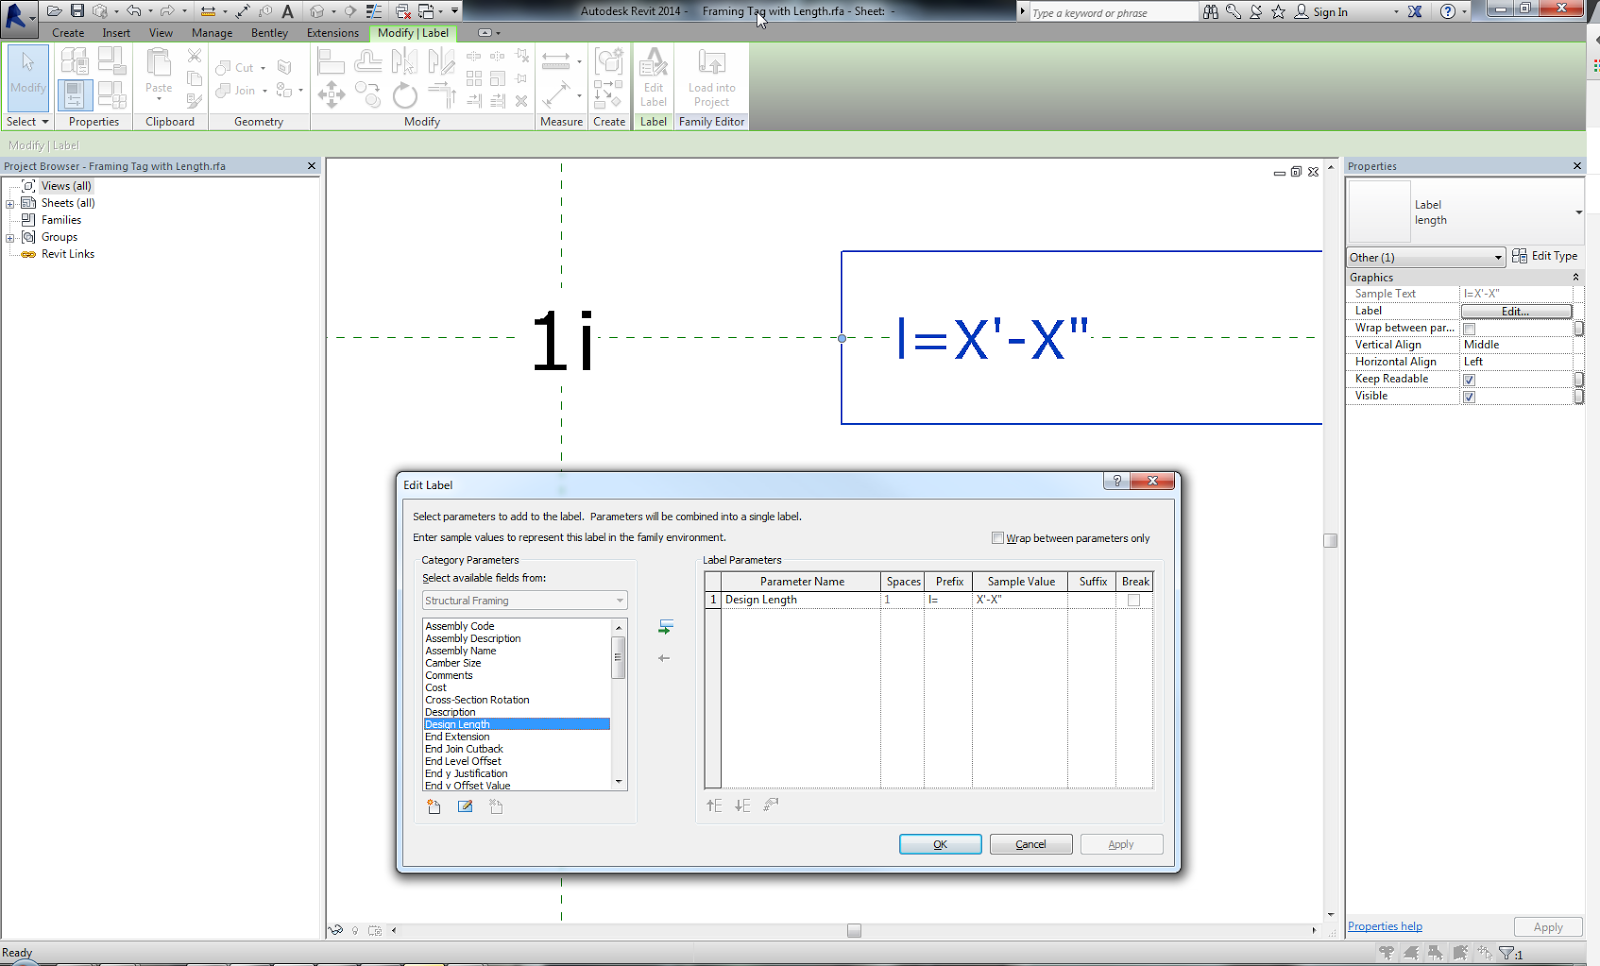The width and height of the screenshot is (1600, 966).
Task: Expand the Sheets (all) node in Project Browser
Action: (10, 202)
